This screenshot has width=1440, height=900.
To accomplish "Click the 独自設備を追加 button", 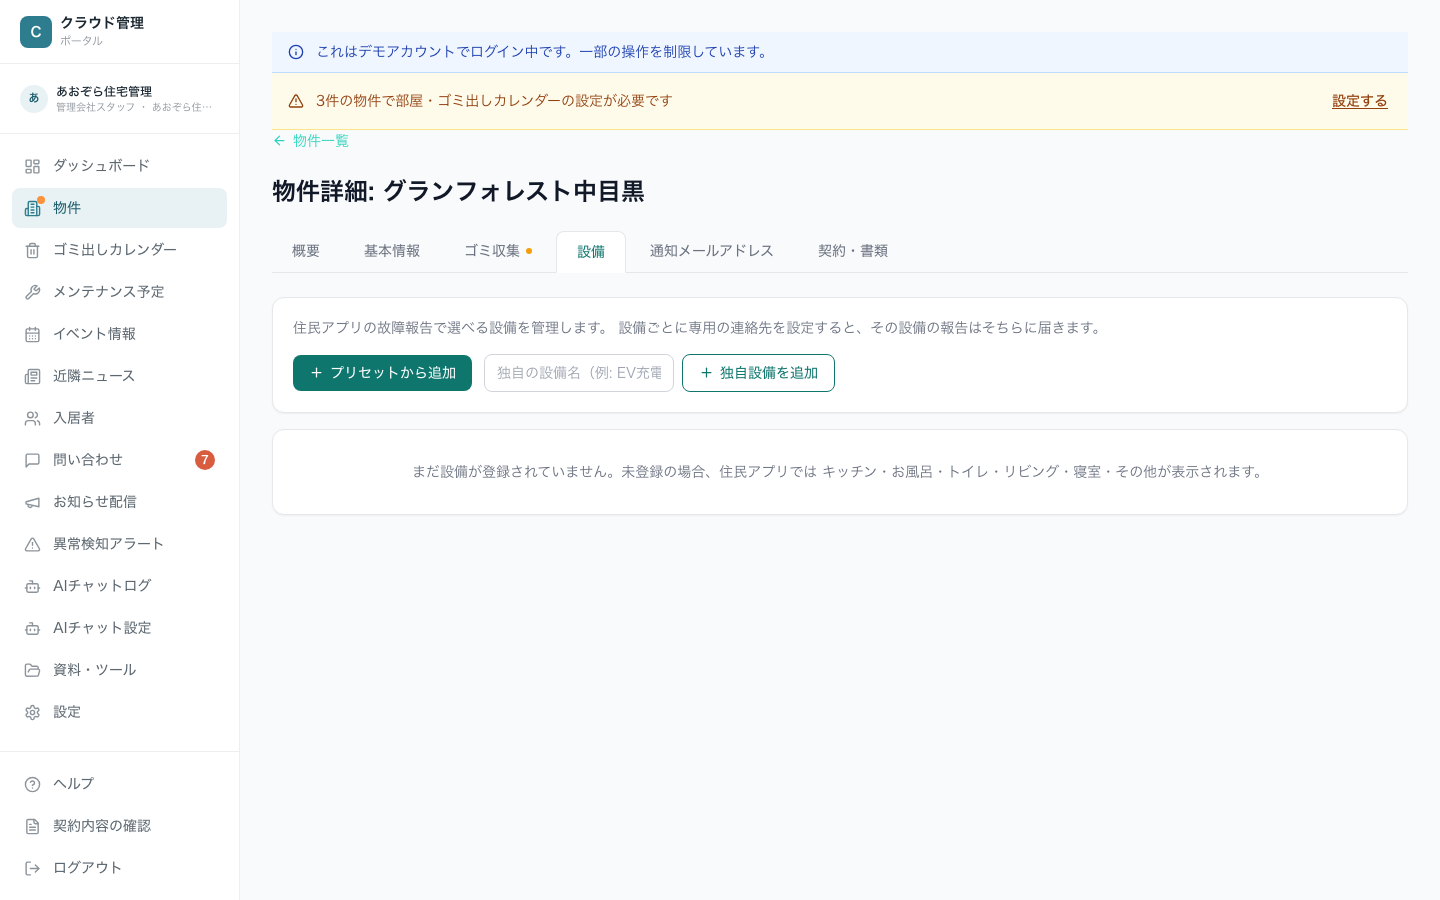I will coord(758,373).
